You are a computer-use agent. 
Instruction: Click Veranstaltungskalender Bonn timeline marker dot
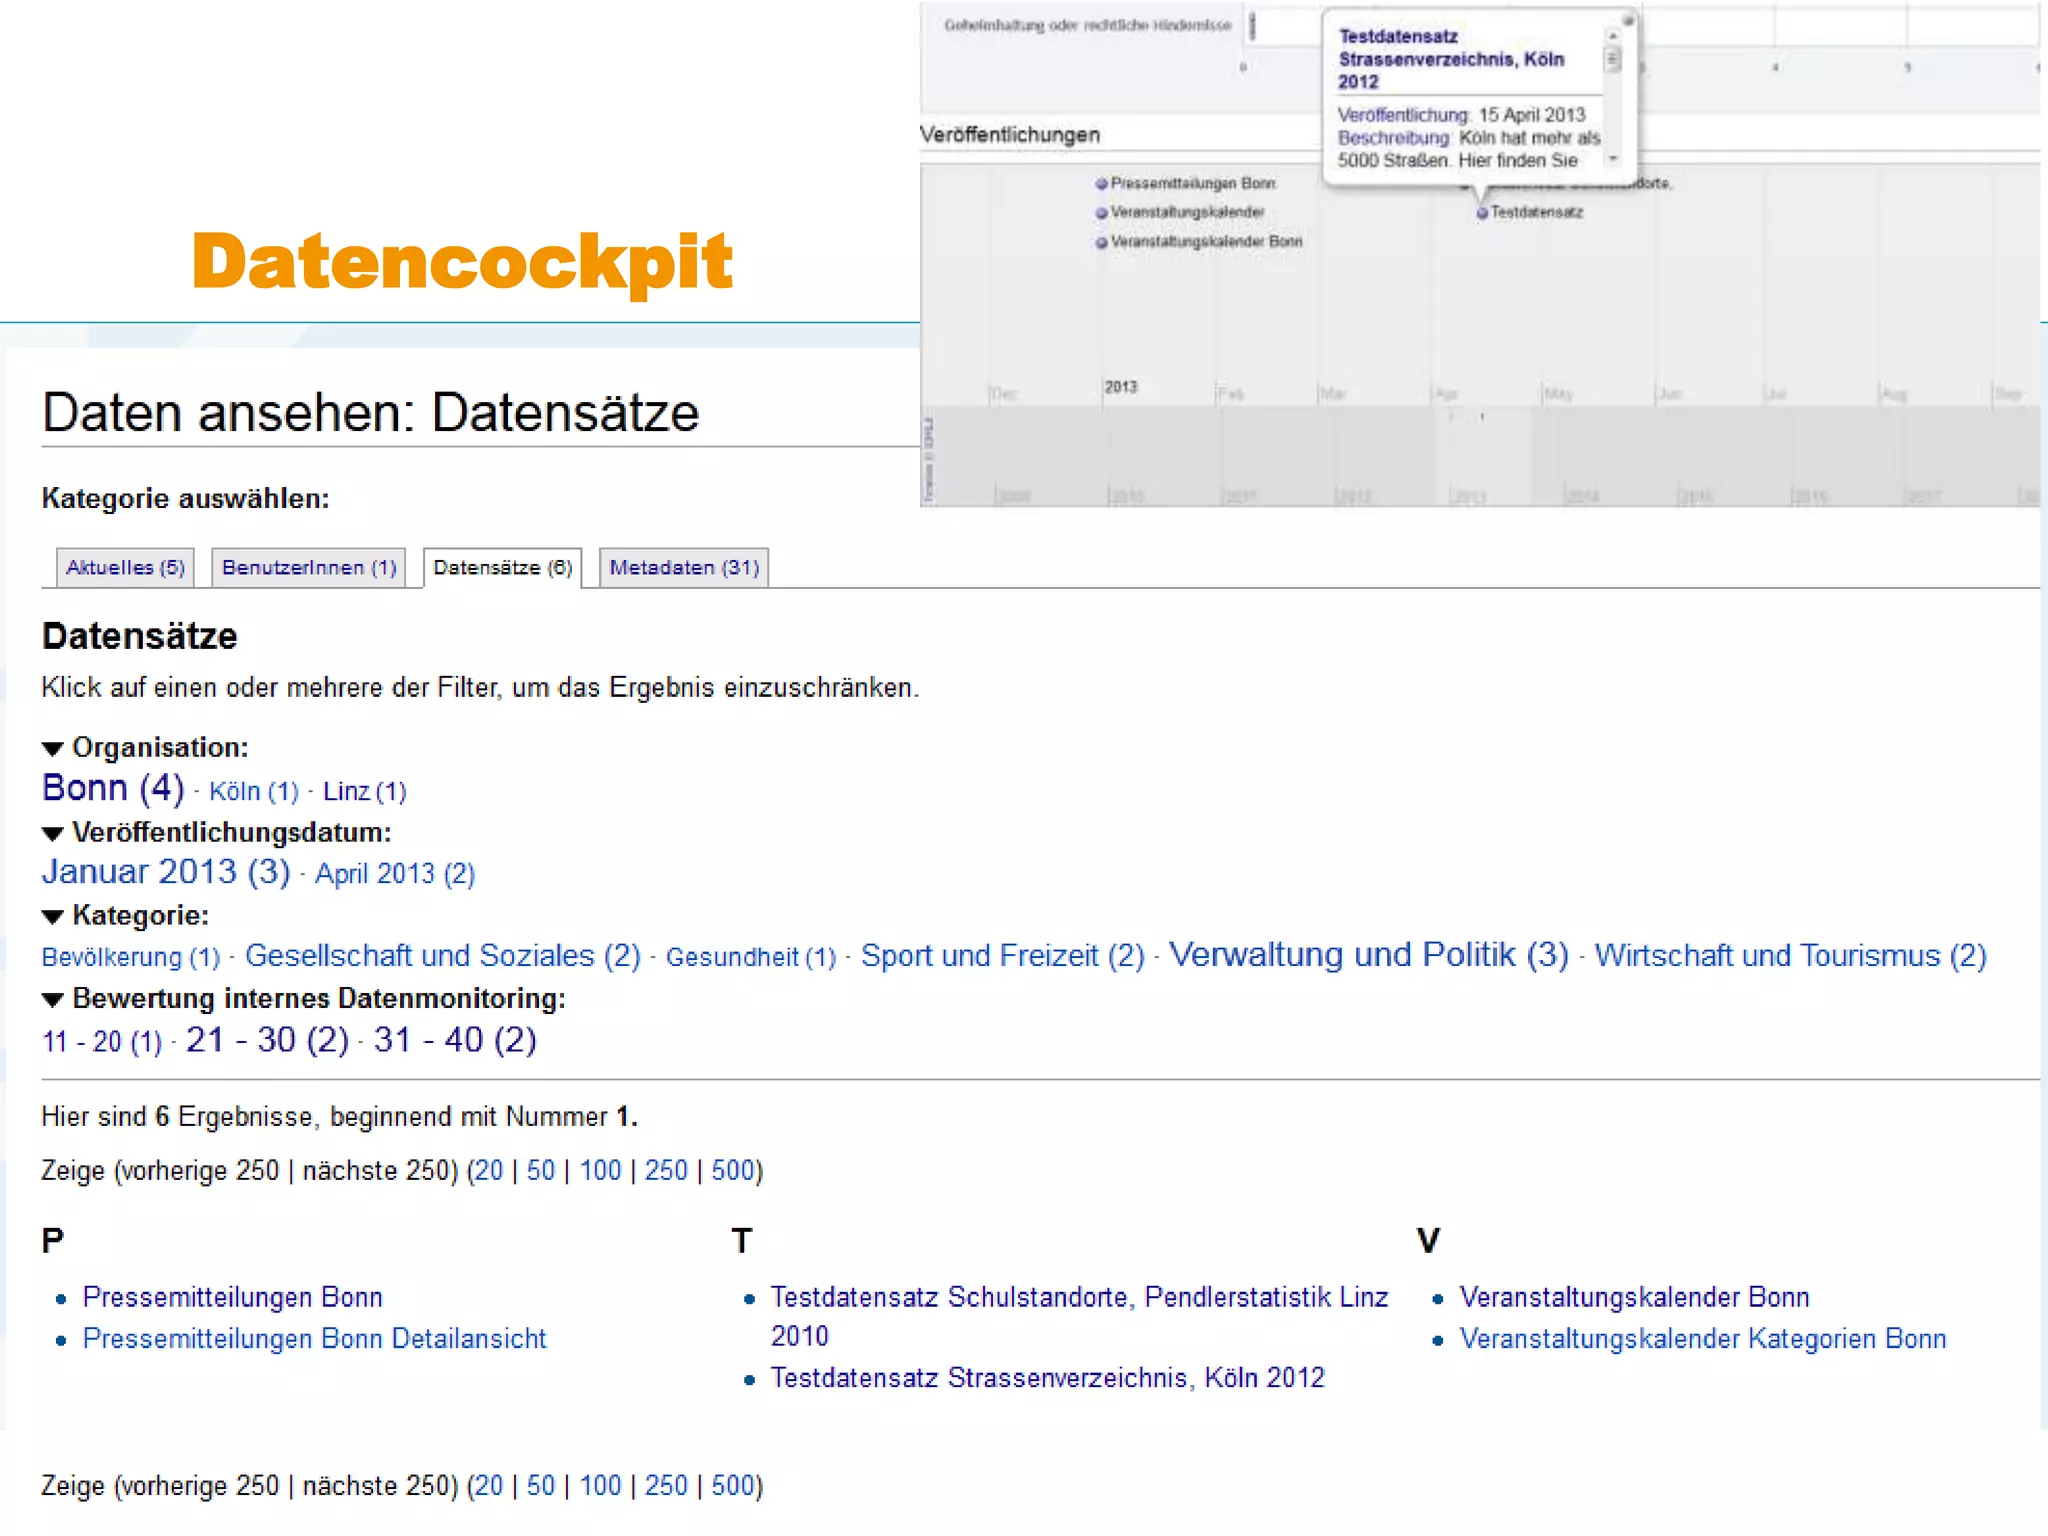tap(1101, 242)
